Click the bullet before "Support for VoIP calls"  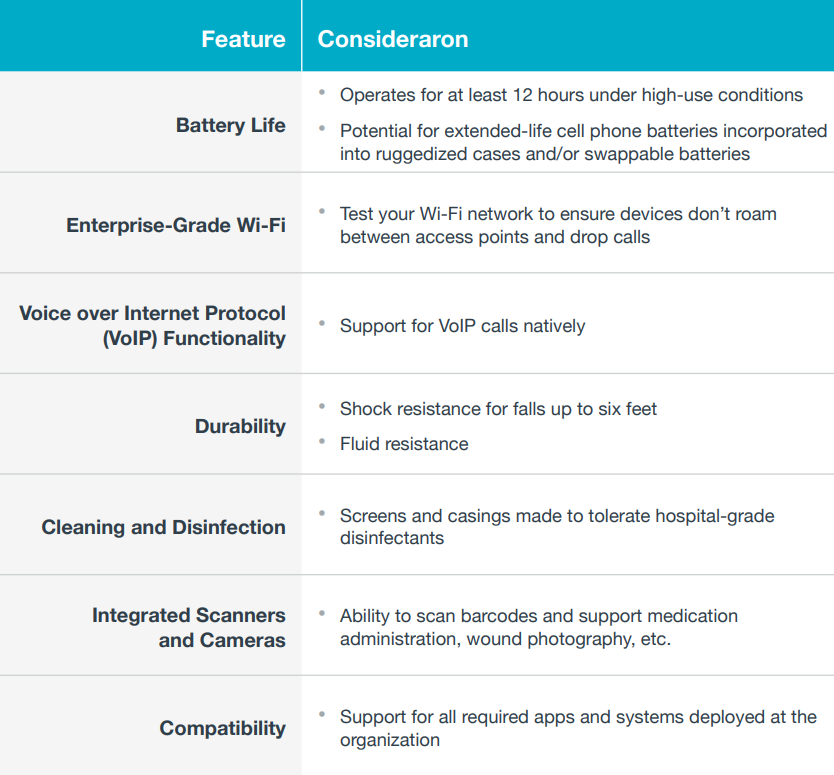(322, 324)
